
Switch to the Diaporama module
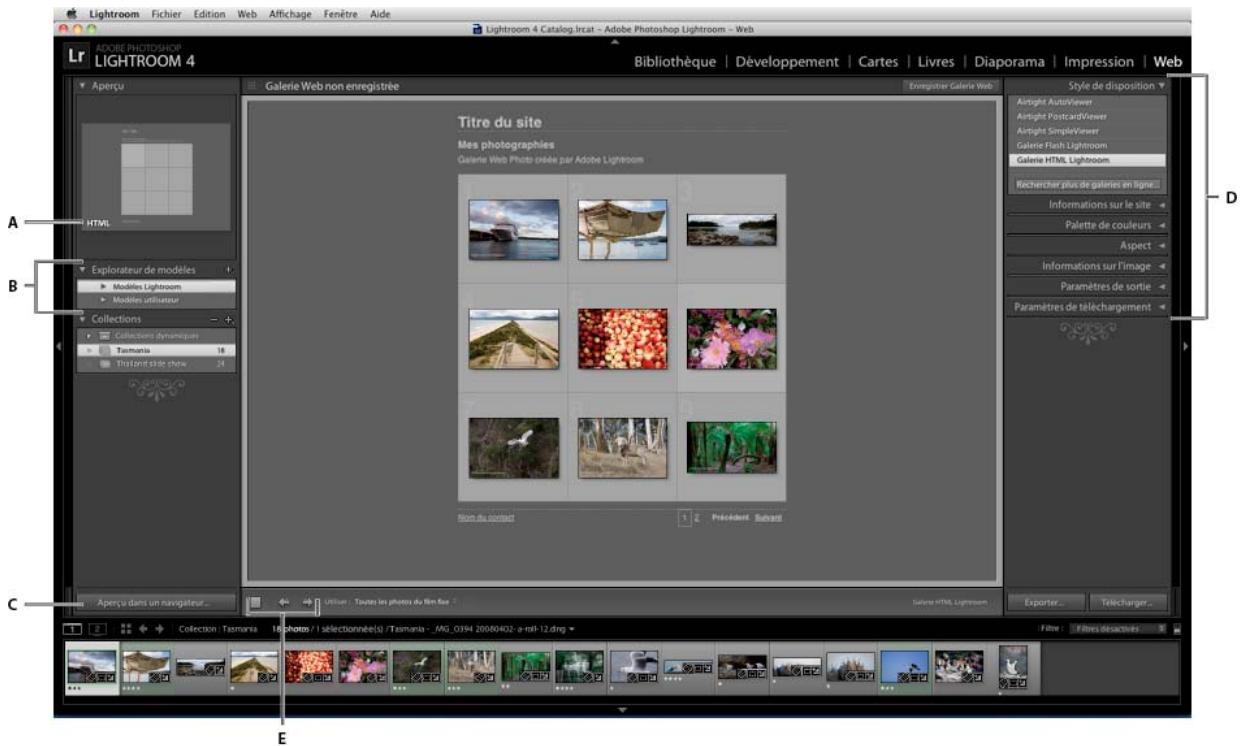1010,62
